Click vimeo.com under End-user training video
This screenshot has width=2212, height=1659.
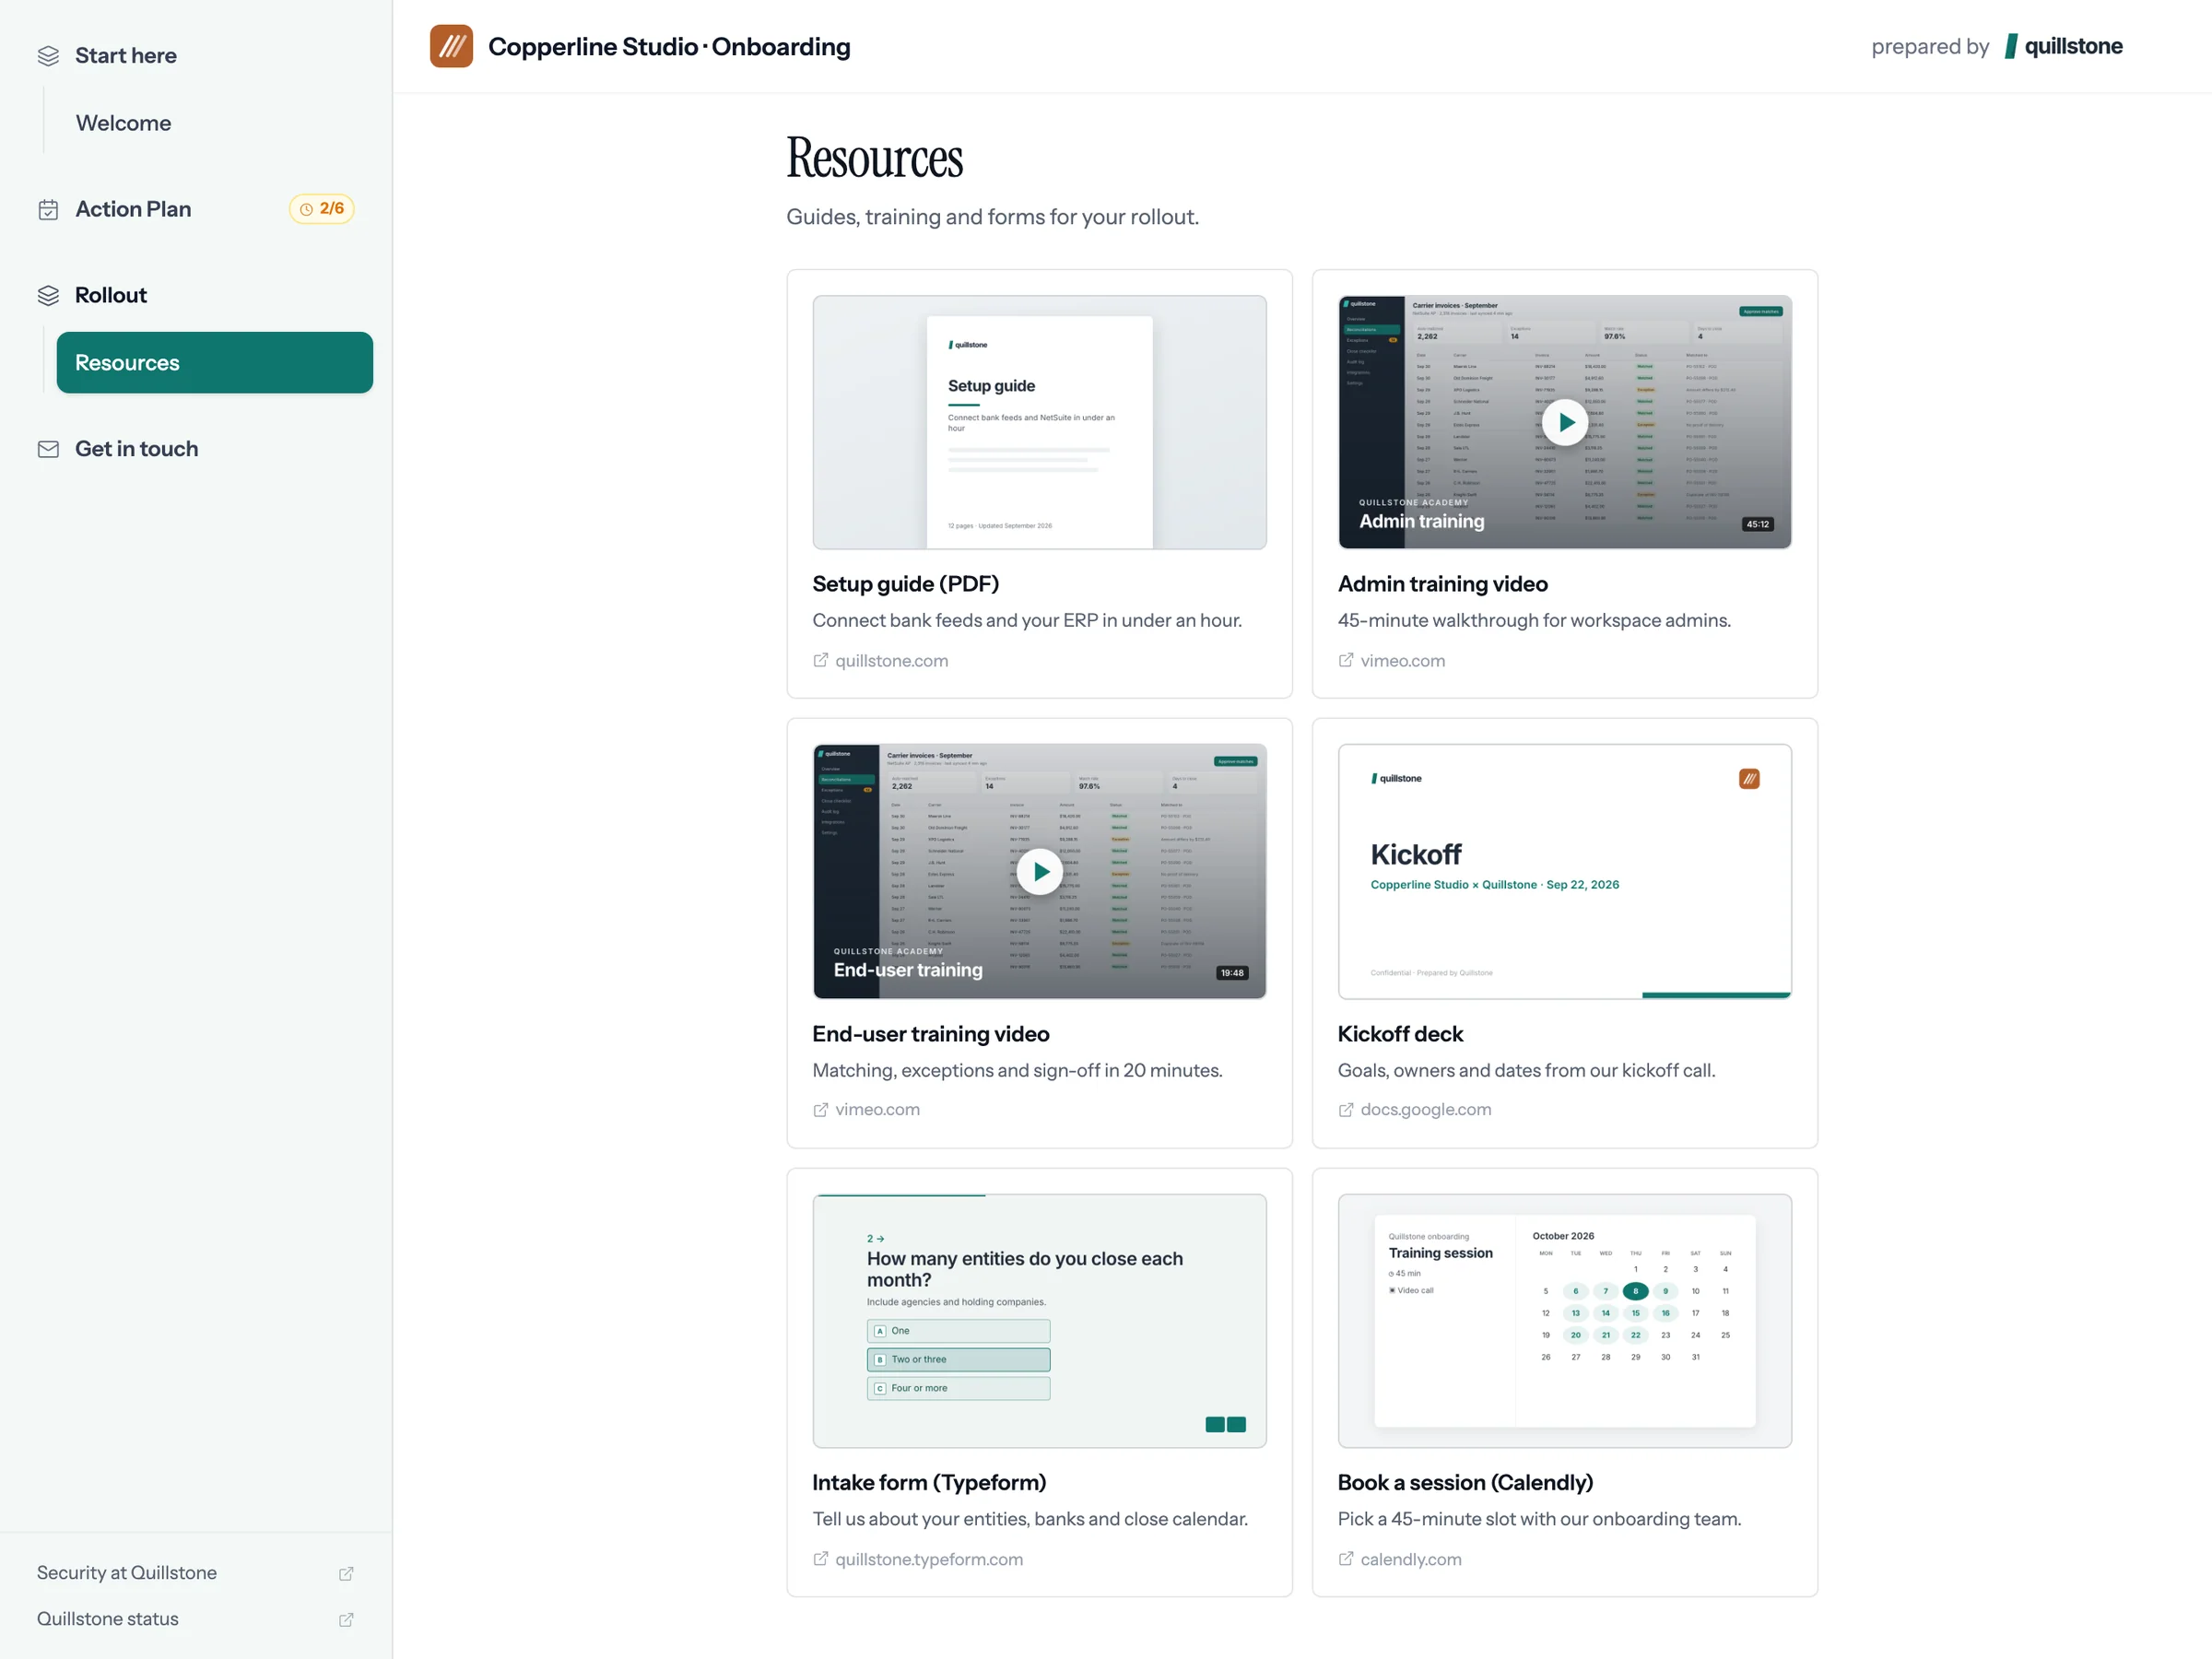point(878,1110)
